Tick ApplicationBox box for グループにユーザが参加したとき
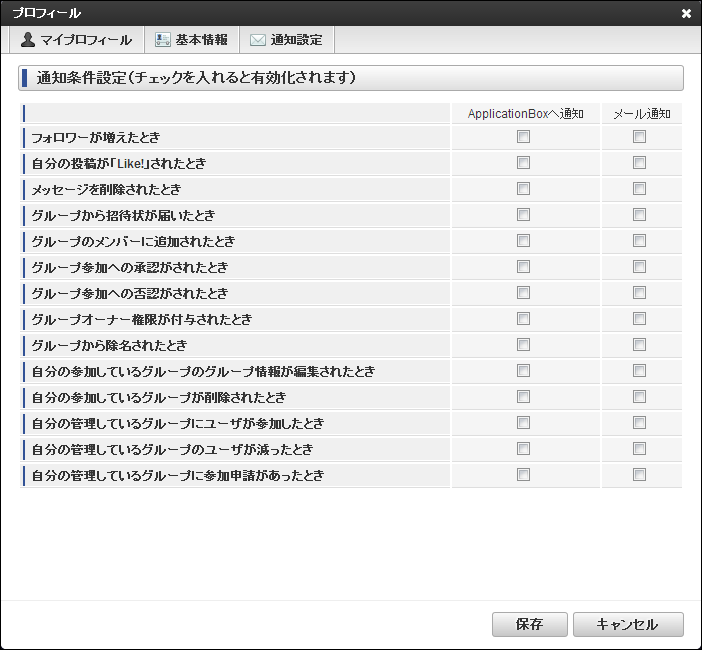 click(523, 422)
